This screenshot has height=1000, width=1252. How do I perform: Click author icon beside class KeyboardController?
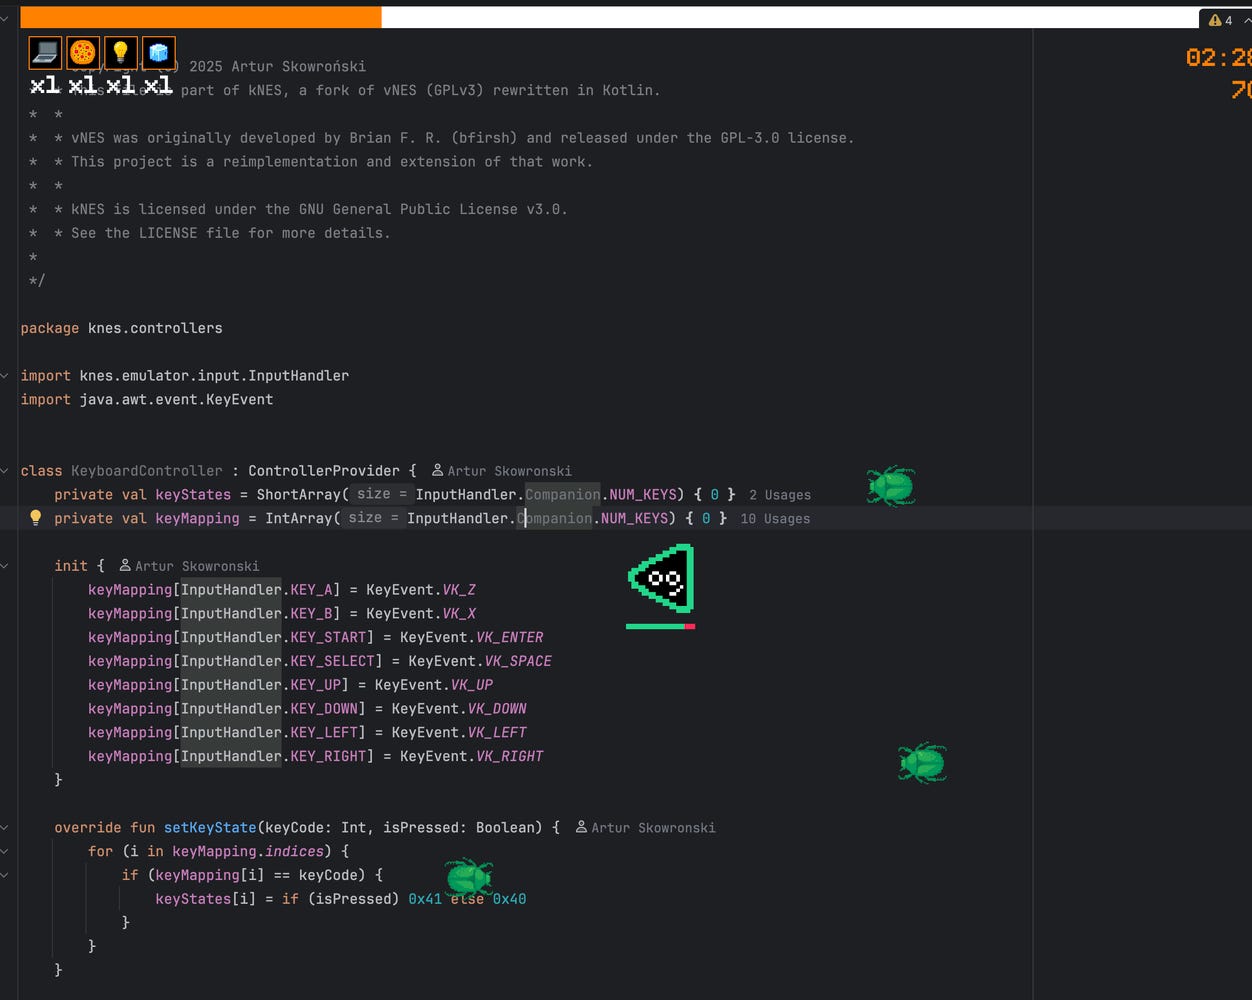pyautogui.click(x=438, y=471)
